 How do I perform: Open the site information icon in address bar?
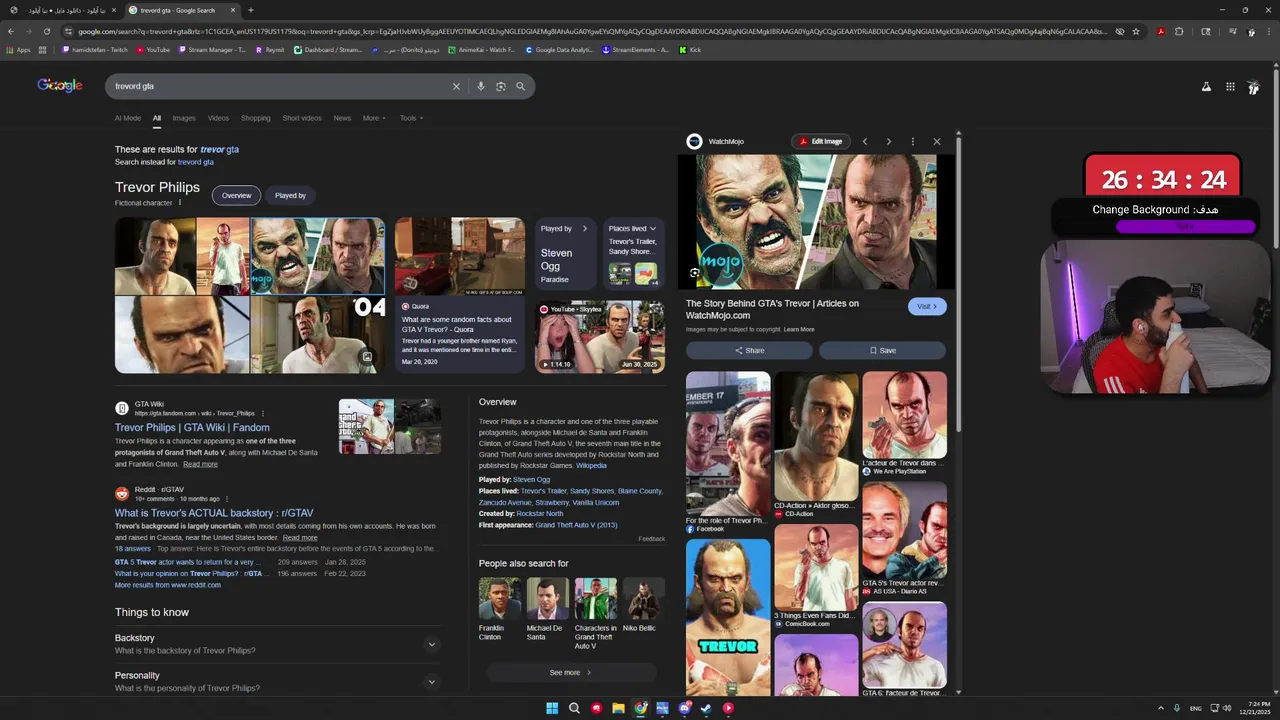68,31
